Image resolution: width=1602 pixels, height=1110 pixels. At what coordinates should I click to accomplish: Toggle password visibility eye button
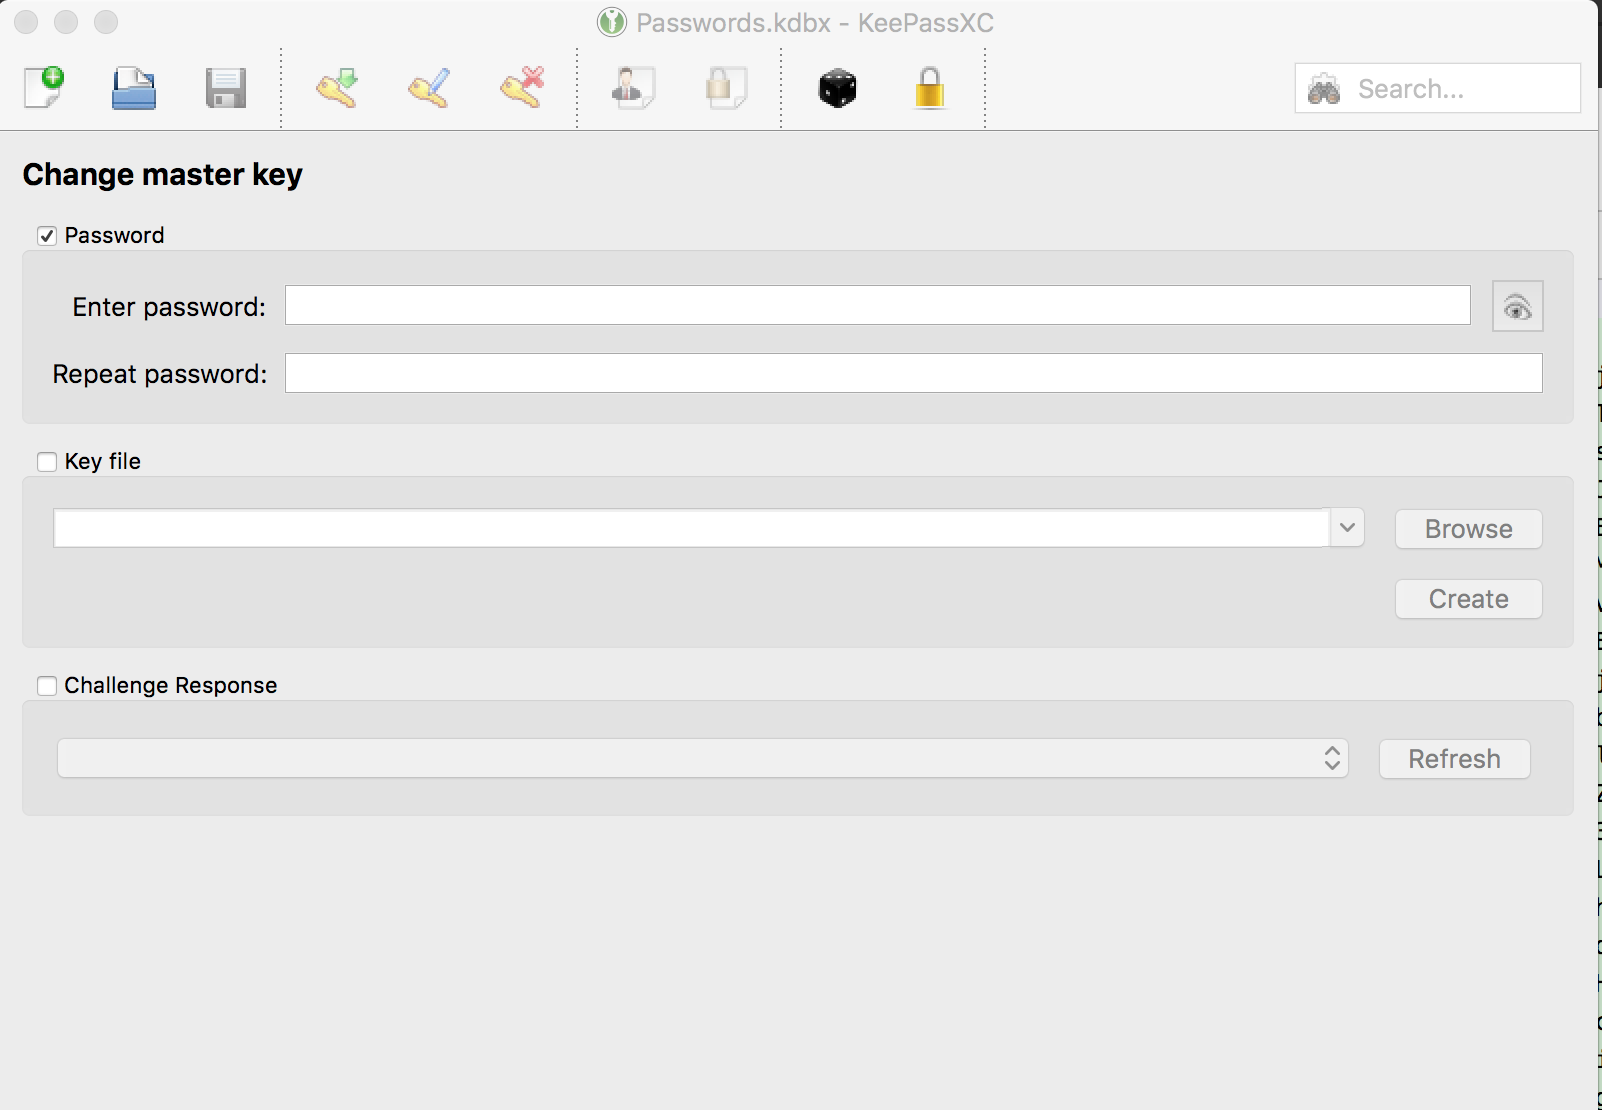pos(1517,306)
